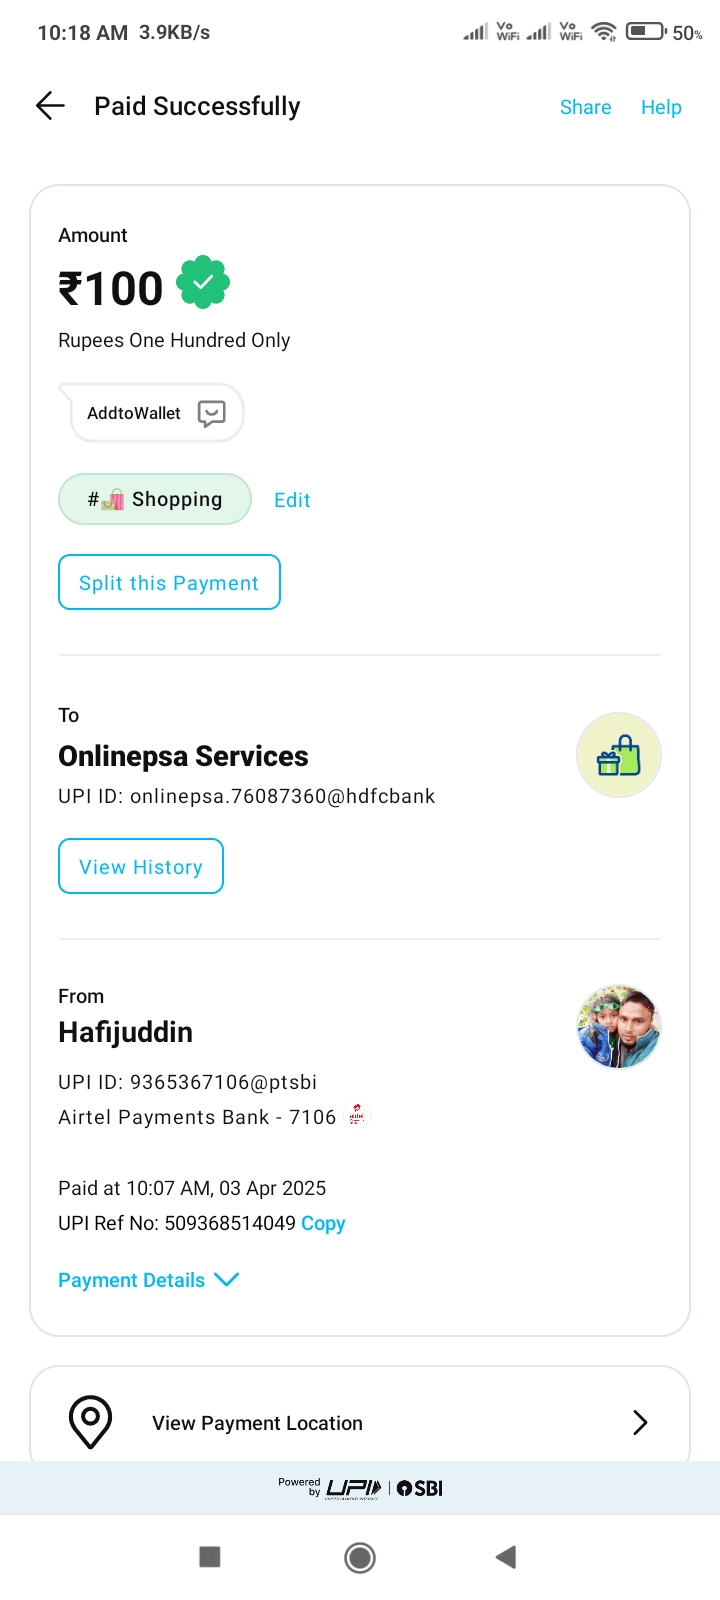This screenshot has width=720, height=1600.
Task: Open Hafijuddin's profile photo
Action: [619, 1027]
